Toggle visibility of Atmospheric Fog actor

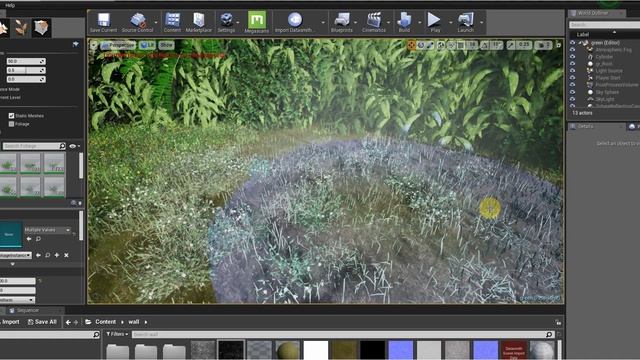[572, 50]
